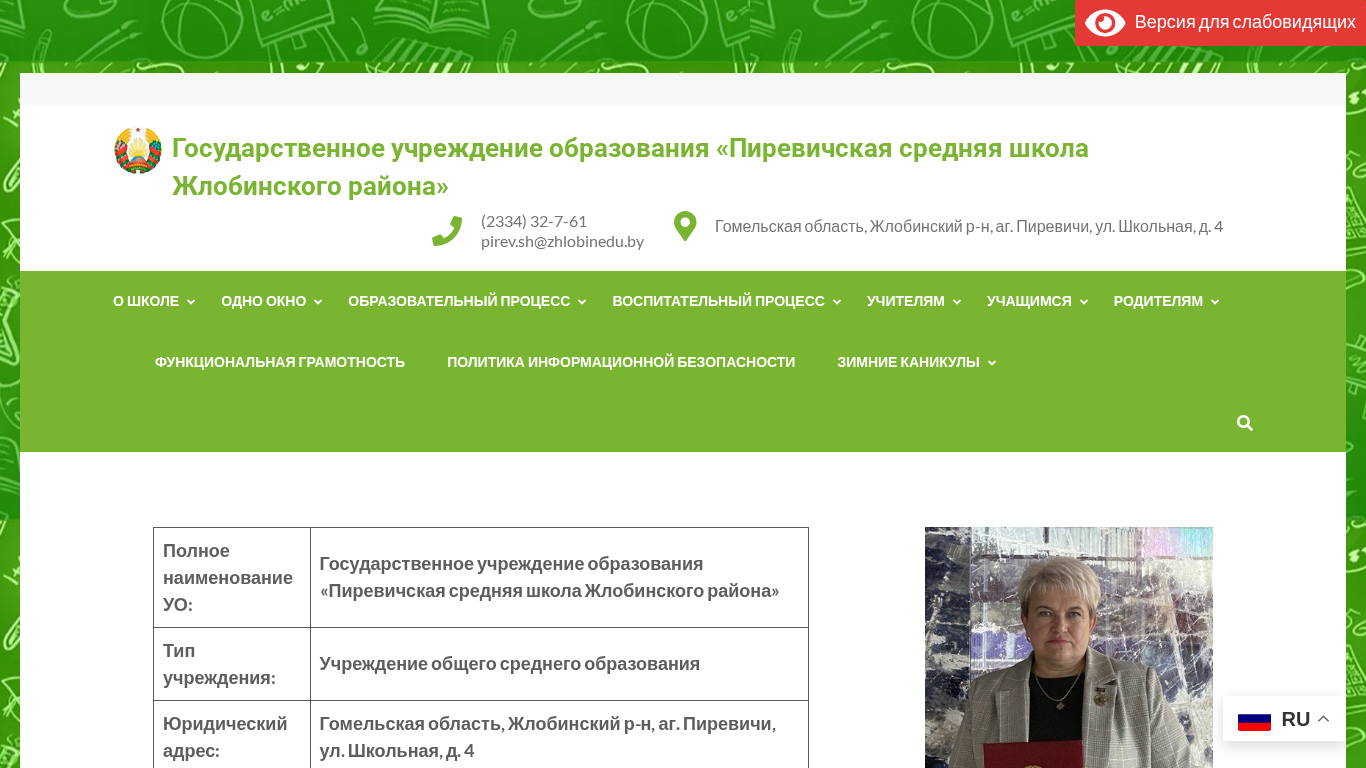Expand the ЗИМНИЕ КАНИКУЛЫ menu chevron
1366x768 pixels.
pyautogui.click(x=992, y=363)
